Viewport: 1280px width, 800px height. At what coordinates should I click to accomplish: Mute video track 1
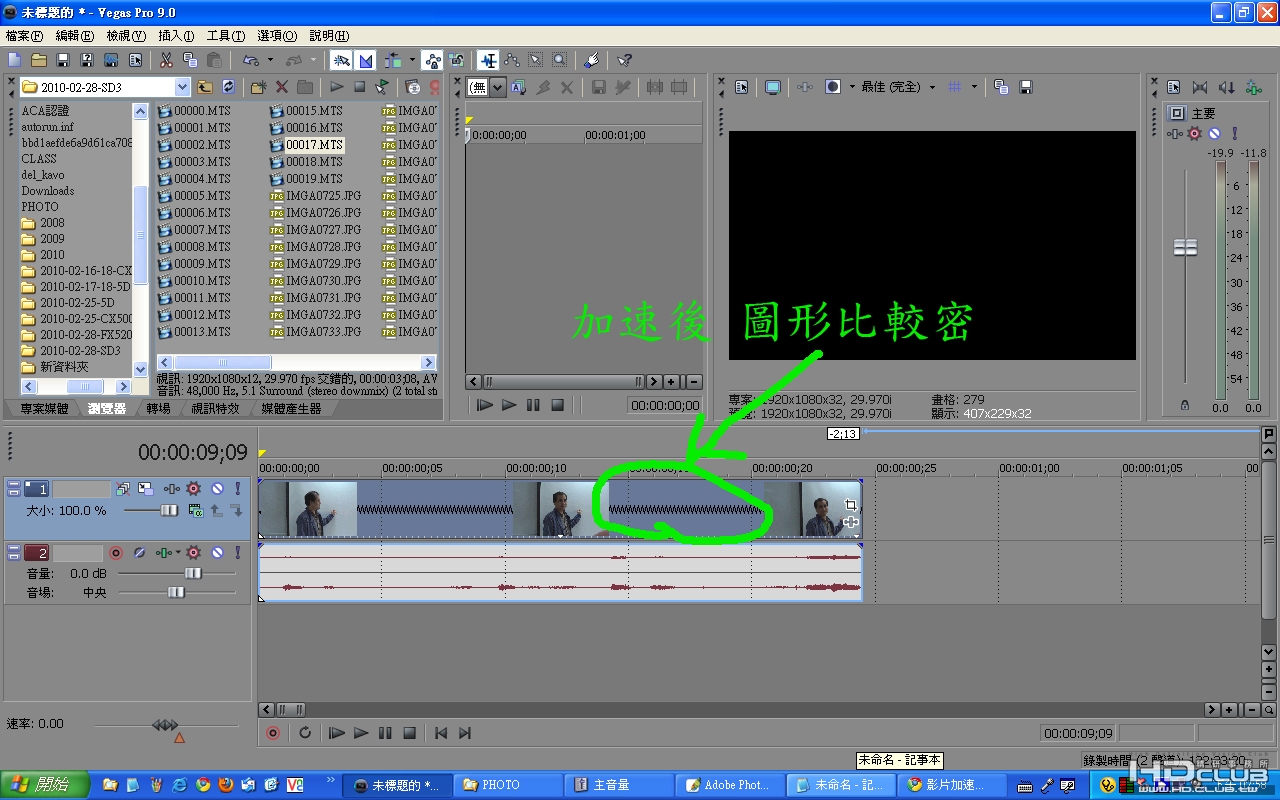tap(217, 489)
